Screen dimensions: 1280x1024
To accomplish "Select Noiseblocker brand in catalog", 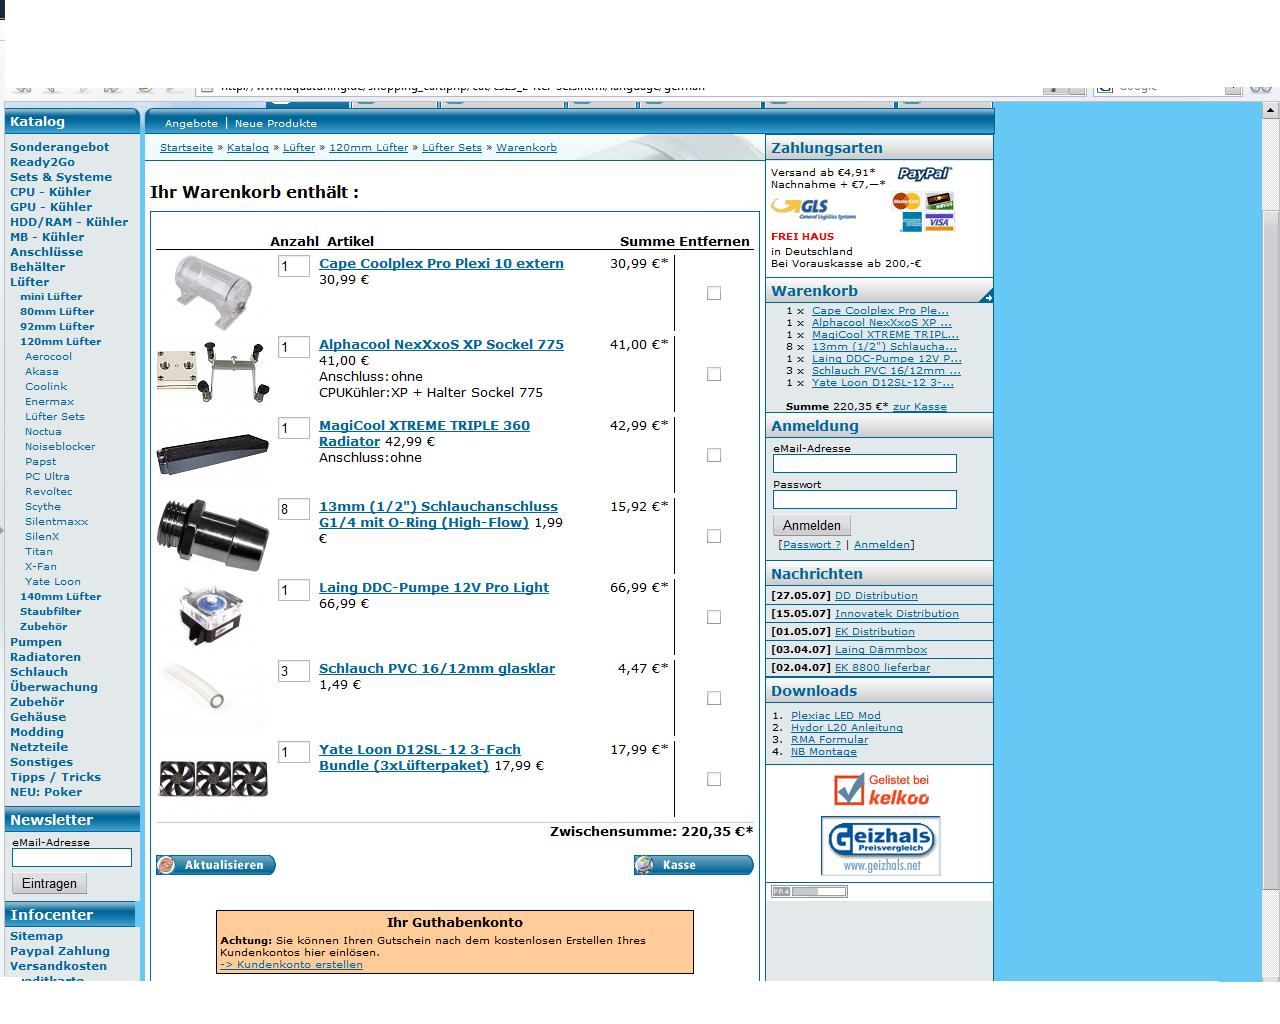I will click(x=60, y=447).
